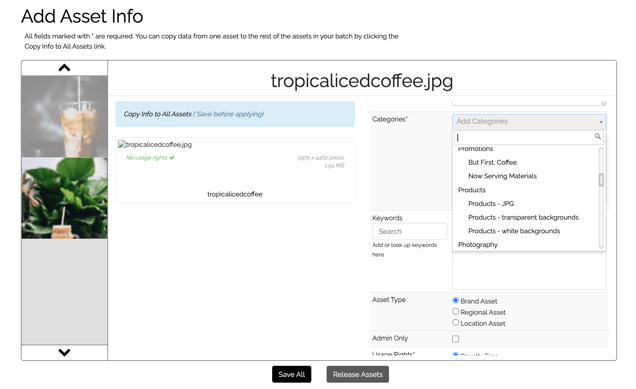Click the No usage rights status text

(146, 158)
